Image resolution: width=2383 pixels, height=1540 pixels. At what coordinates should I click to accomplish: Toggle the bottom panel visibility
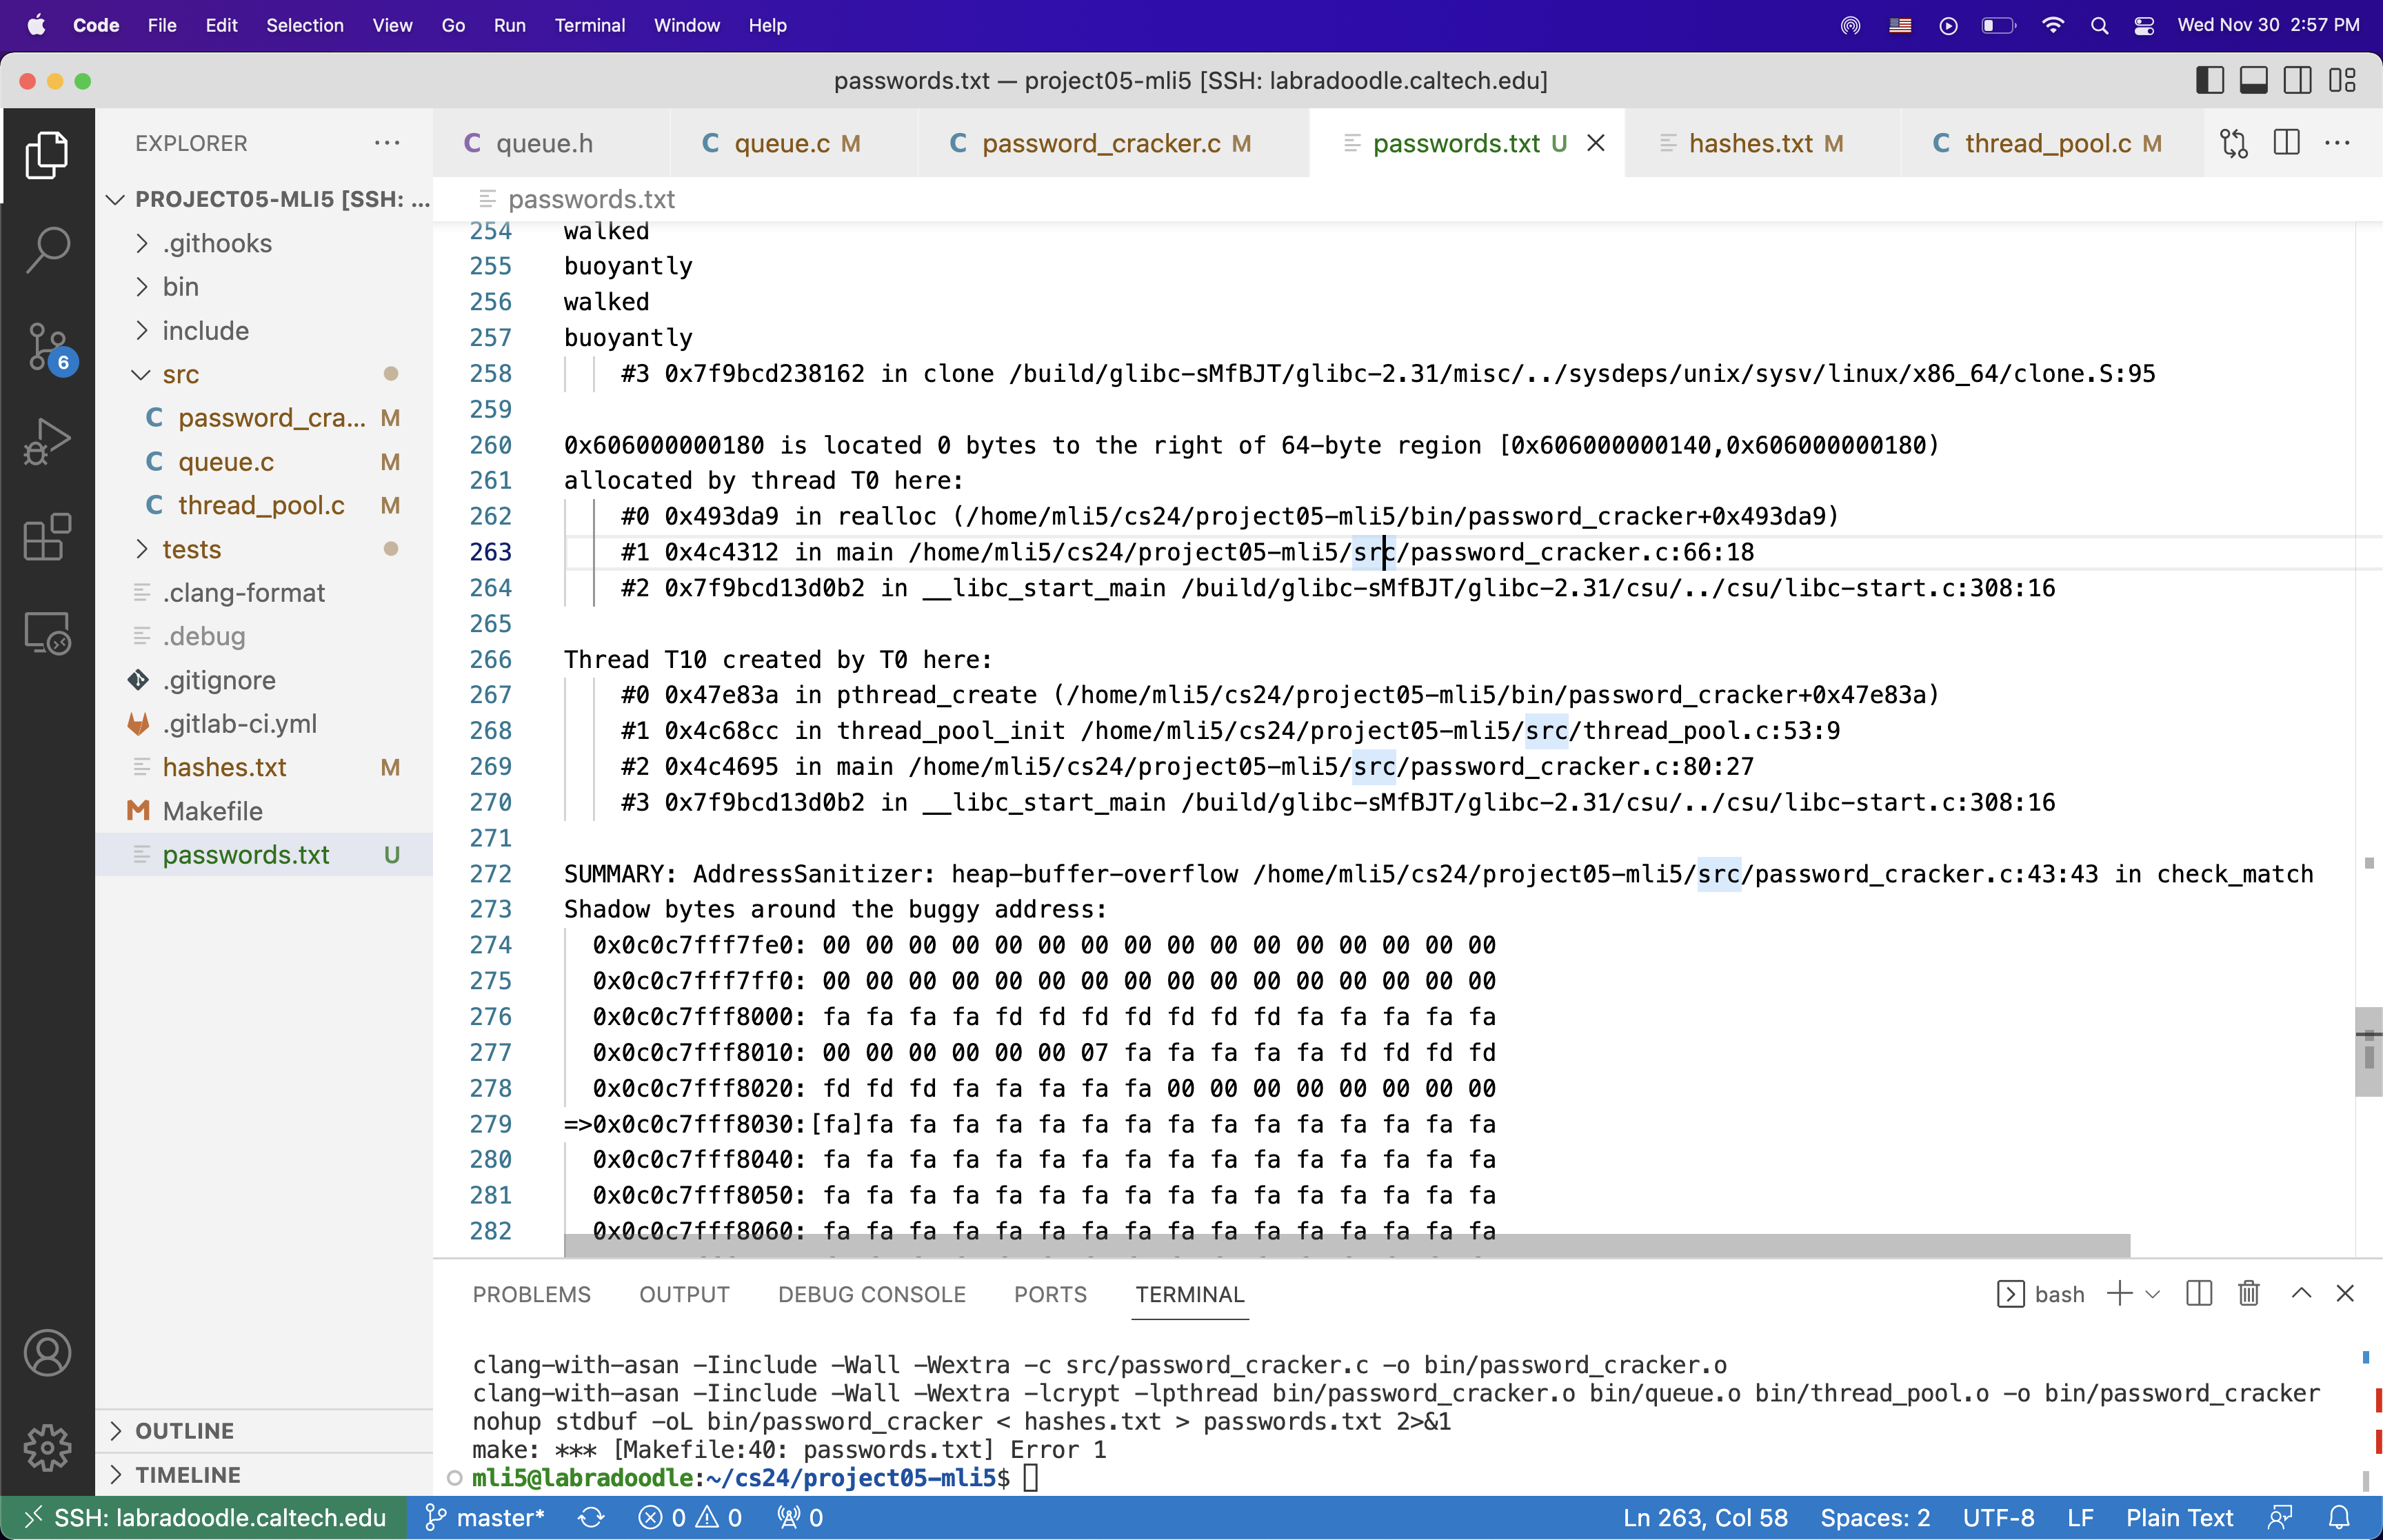coord(2253,81)
